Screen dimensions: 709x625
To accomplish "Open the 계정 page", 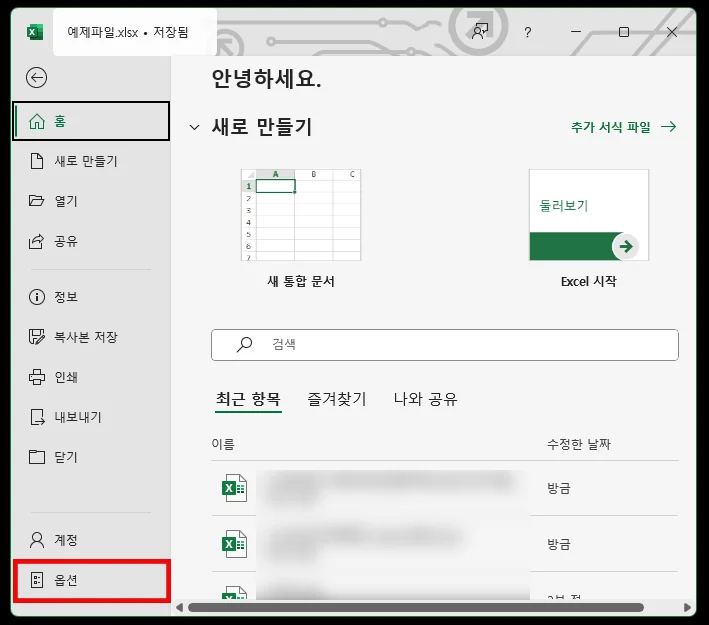I will point(91,540).
